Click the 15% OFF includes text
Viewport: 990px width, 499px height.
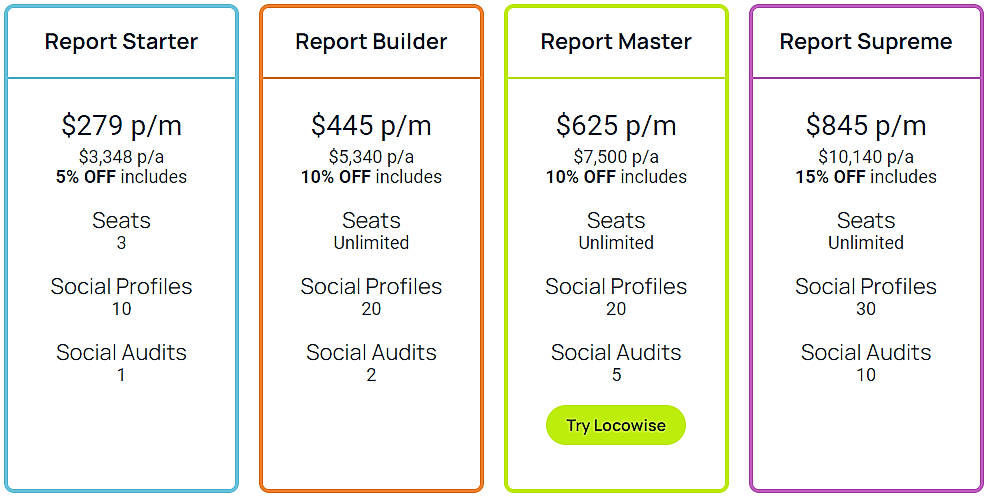pyautogui.click(x=866, y=177)
